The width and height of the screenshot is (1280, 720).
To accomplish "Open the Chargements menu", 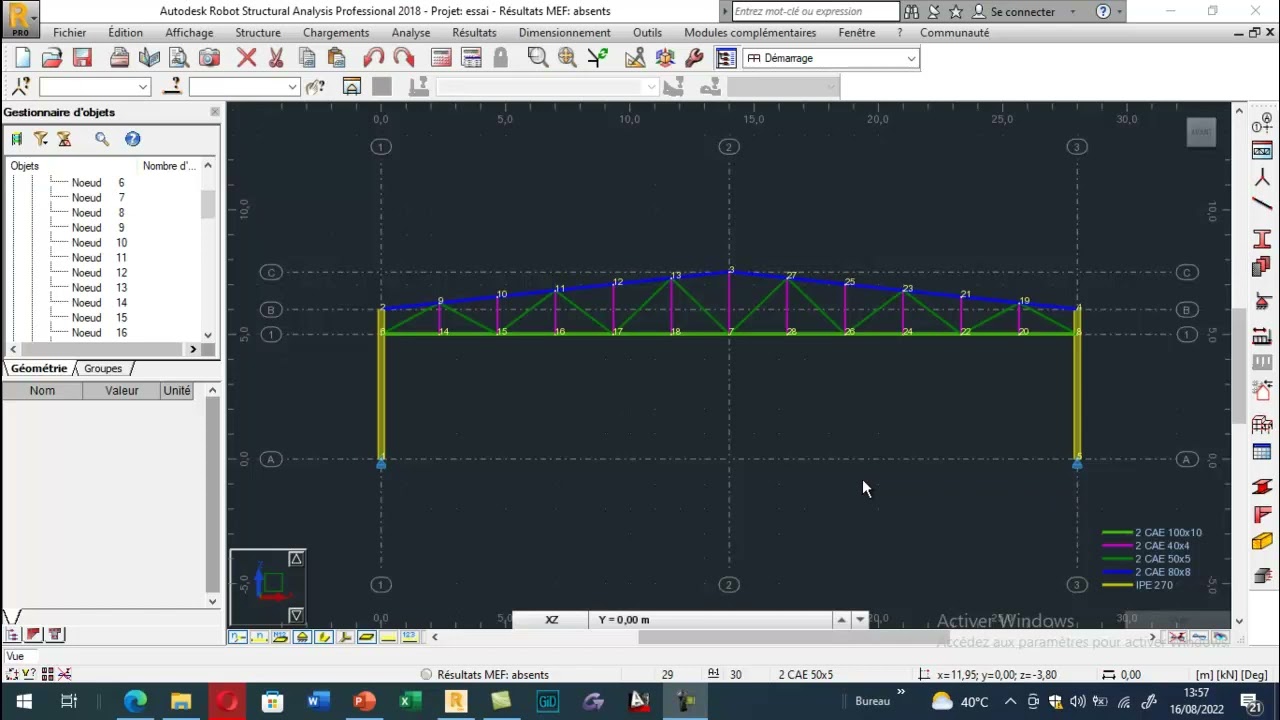I will coord(336,33).
